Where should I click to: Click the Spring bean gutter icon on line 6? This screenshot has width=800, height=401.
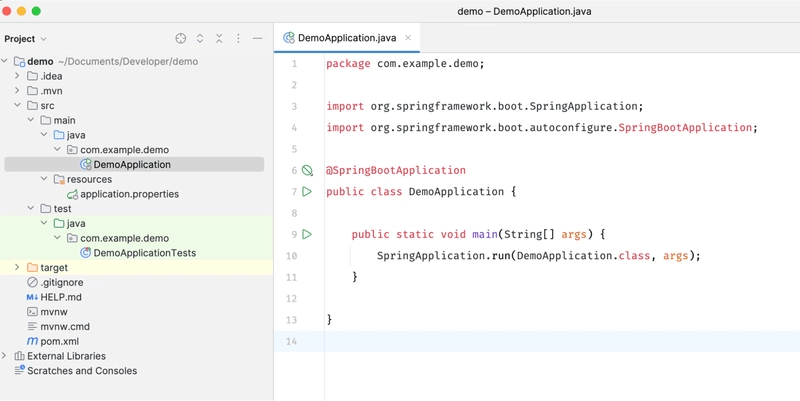[x=307, y=170]
